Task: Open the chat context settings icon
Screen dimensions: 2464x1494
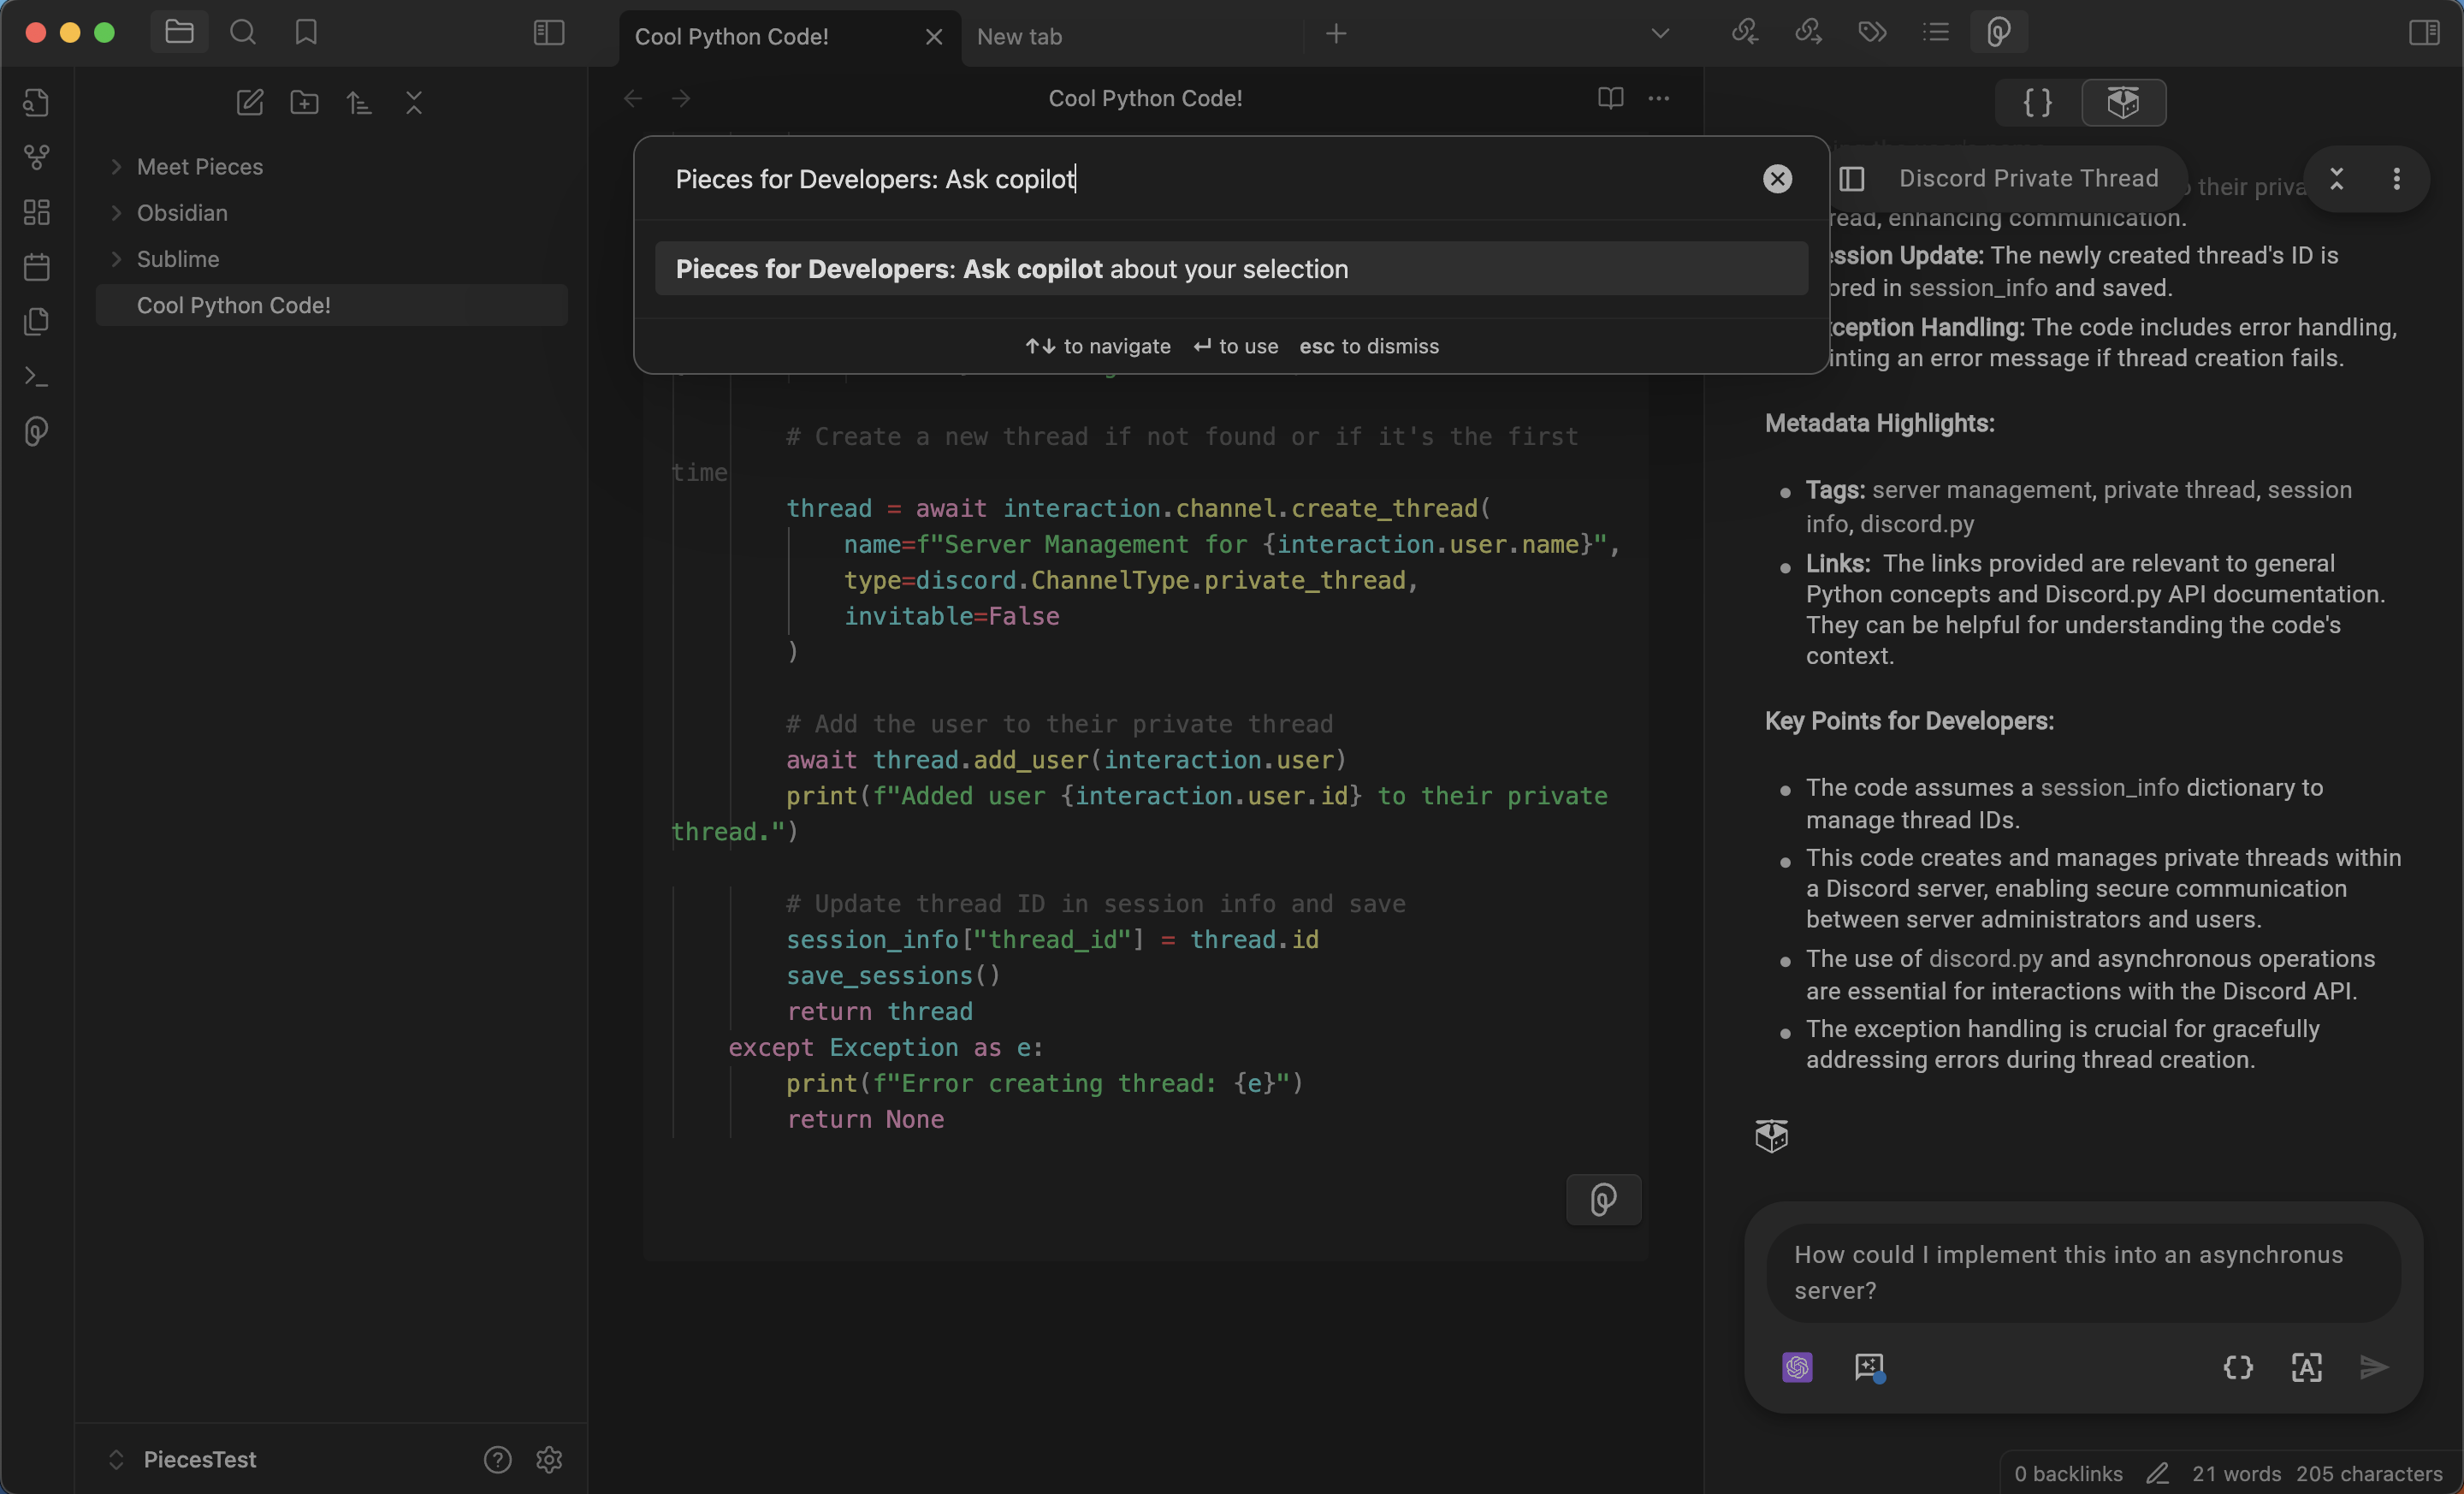Action: coord(1869,1367)
